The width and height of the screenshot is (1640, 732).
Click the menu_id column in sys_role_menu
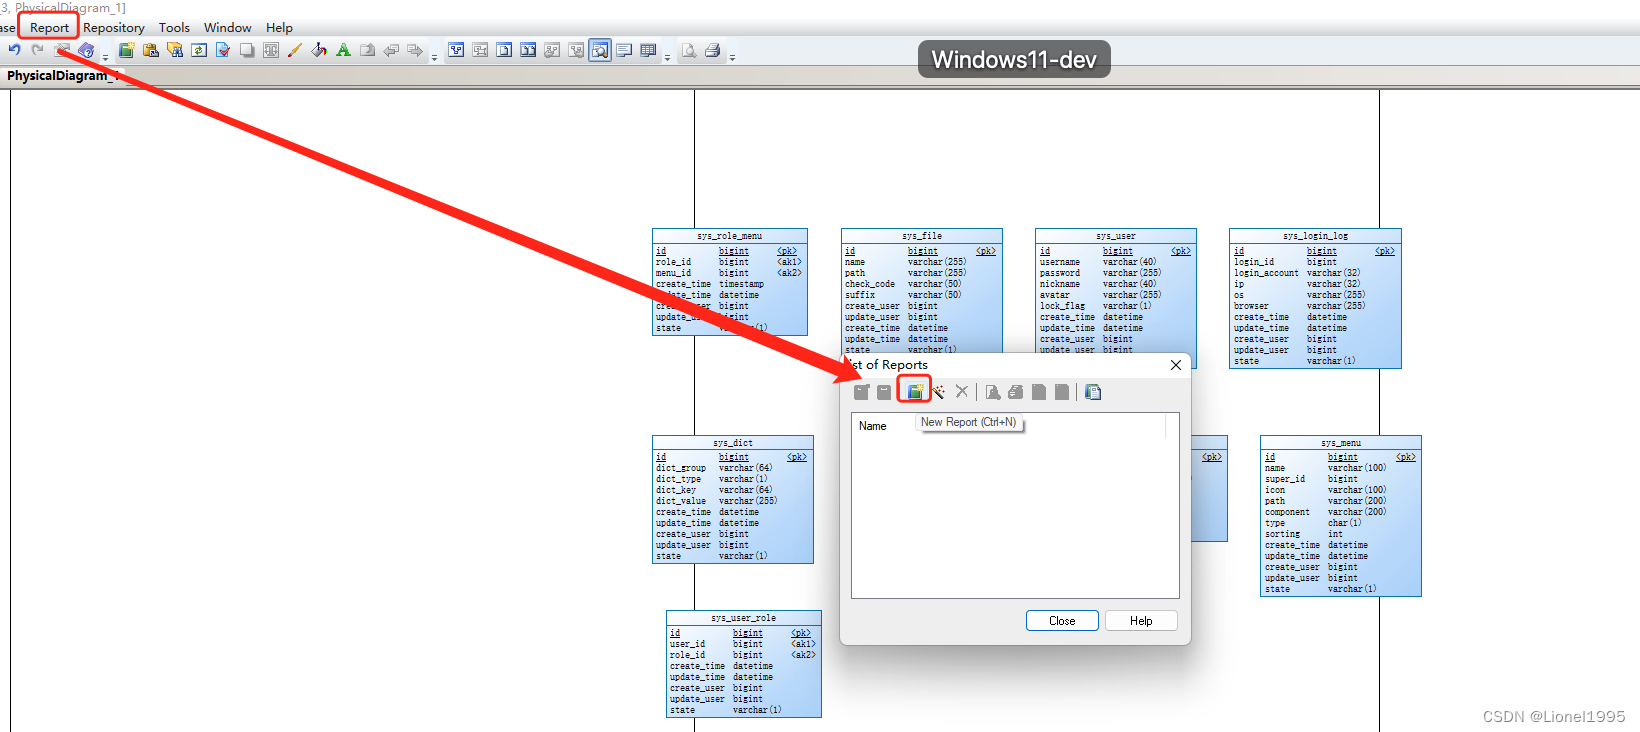[x=673, y=273]
